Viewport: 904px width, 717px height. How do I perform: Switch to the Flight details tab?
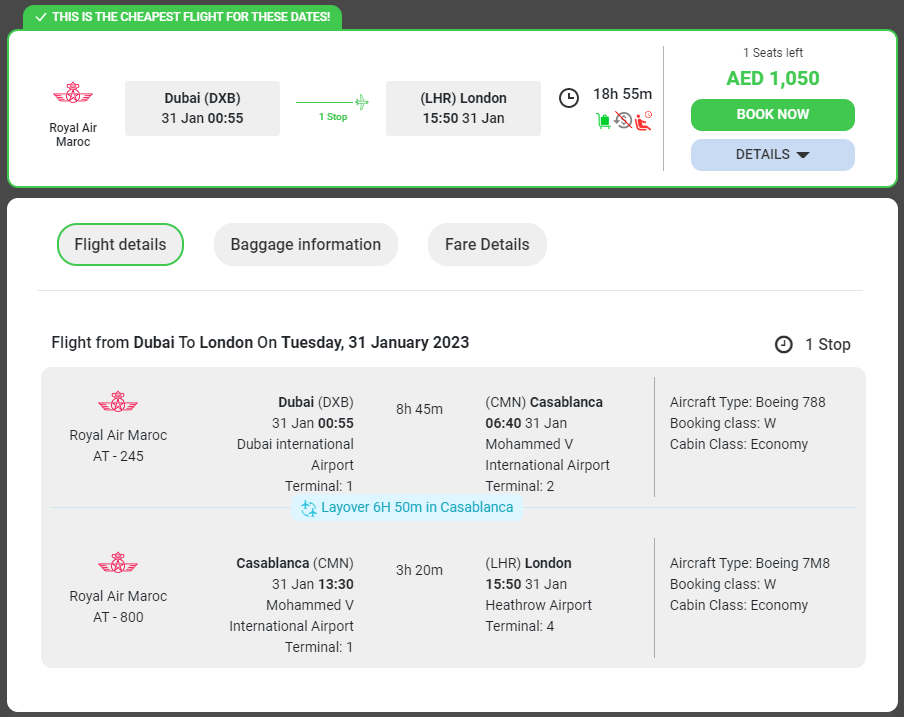[x=120, y=245]
